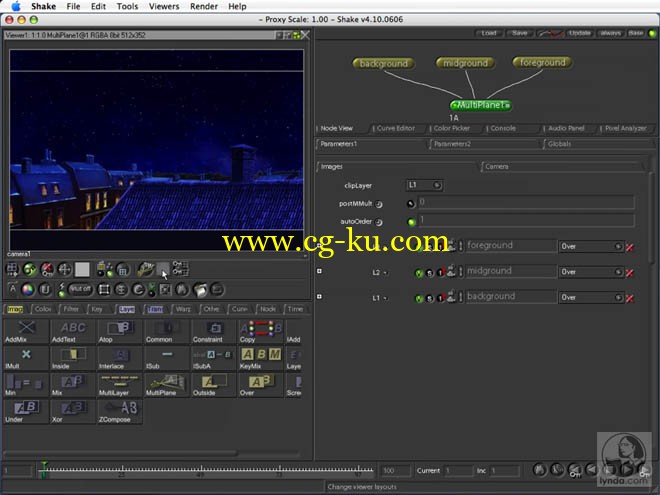Screen dimensions: 660x495
Task: Insert the Interlace node
Action: (120, 358)
